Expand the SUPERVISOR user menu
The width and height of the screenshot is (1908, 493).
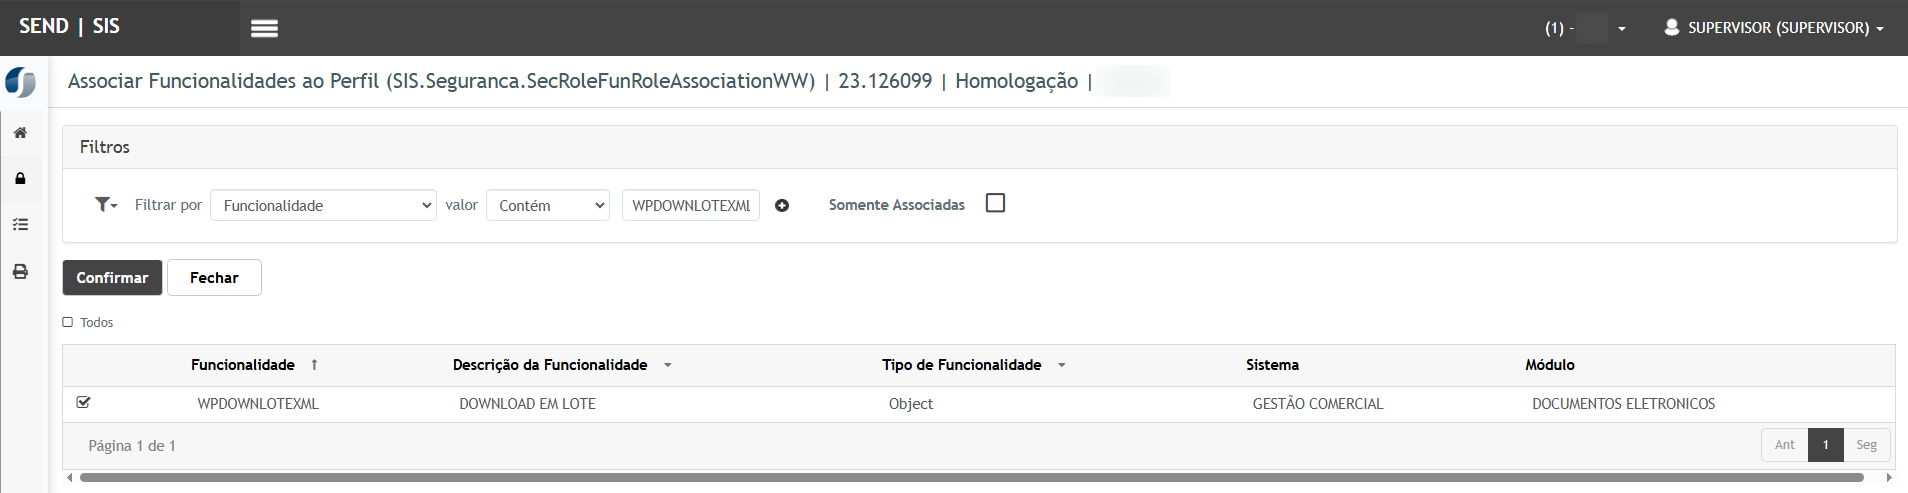(x=1774, y=28)
